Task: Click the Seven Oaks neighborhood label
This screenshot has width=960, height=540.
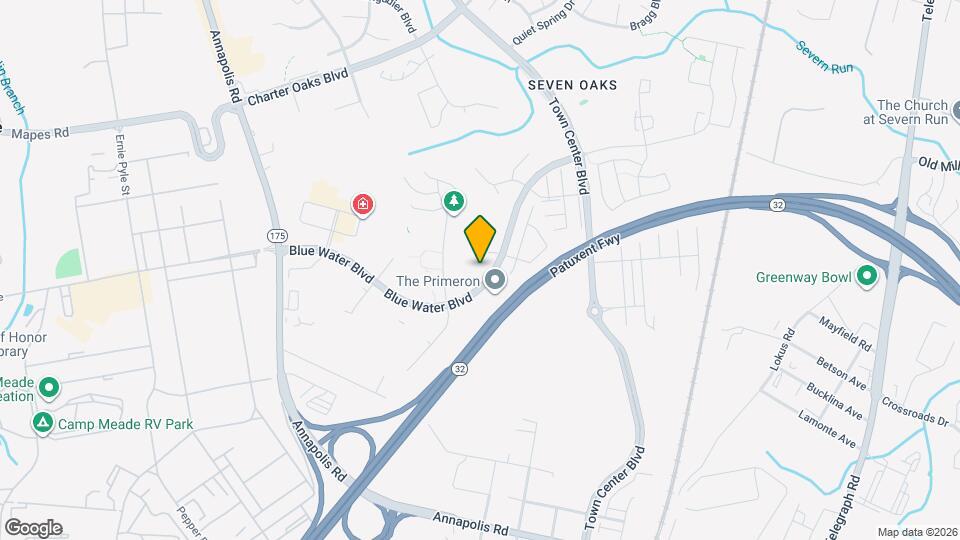Action: pyautogui.click(x=572, y=85)
